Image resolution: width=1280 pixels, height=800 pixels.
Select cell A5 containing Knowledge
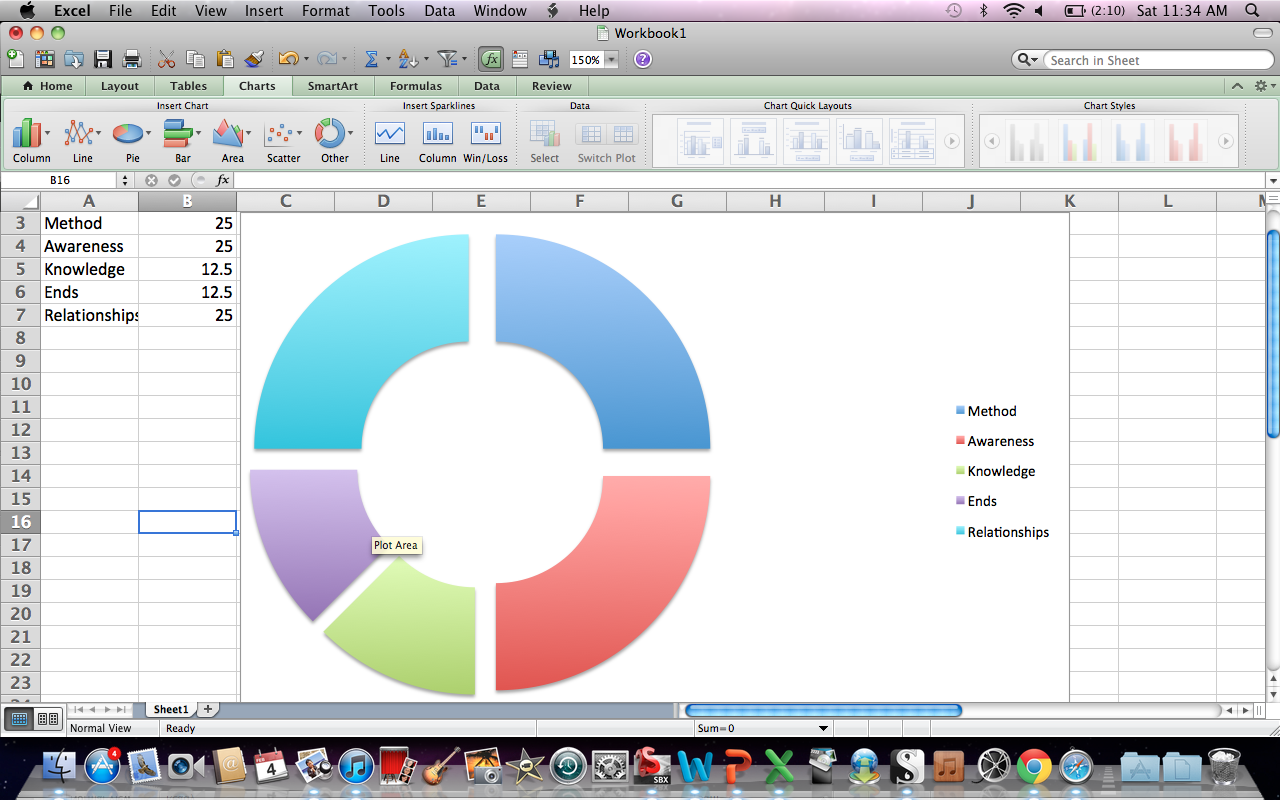pos(89,269)
